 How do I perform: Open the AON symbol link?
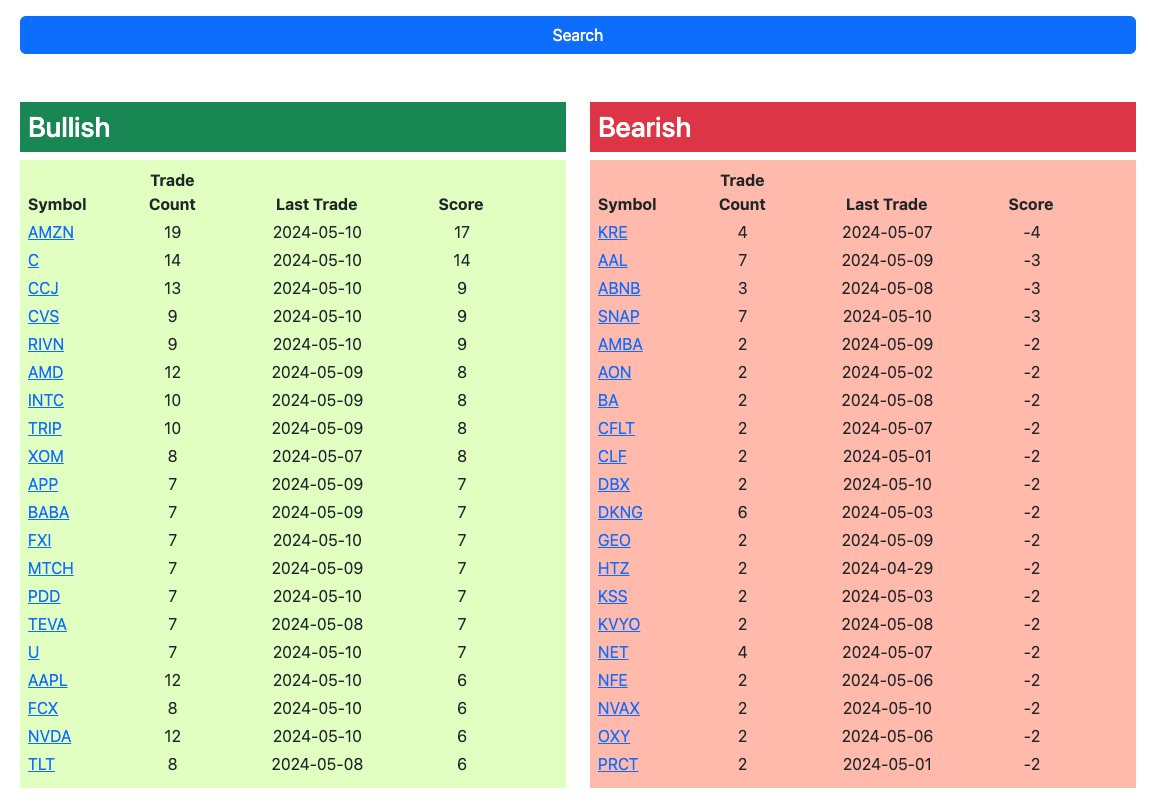pyautogui.click(x=614, y=372)
